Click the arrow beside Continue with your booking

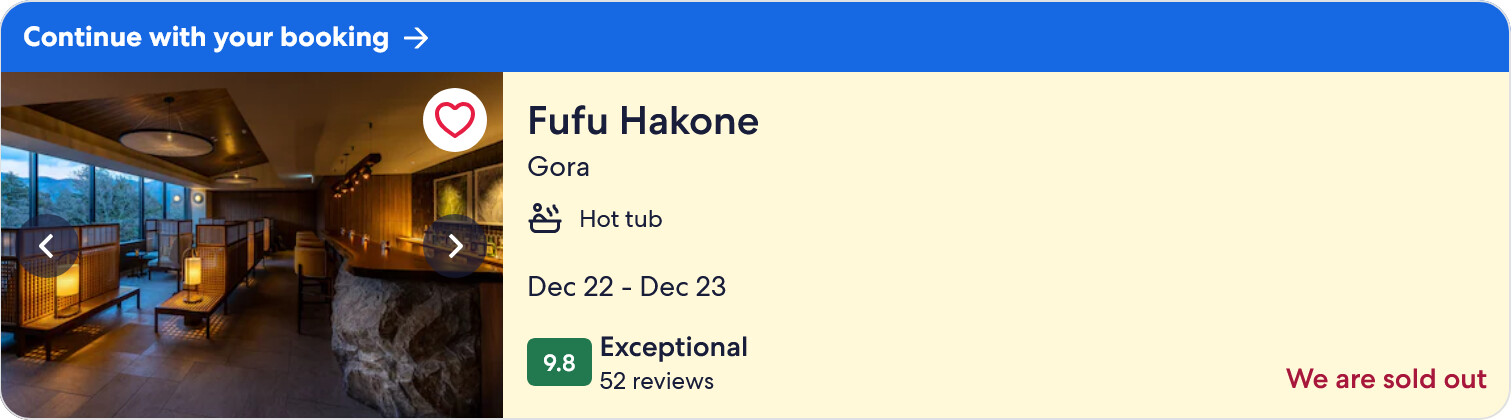coord(416,38)
